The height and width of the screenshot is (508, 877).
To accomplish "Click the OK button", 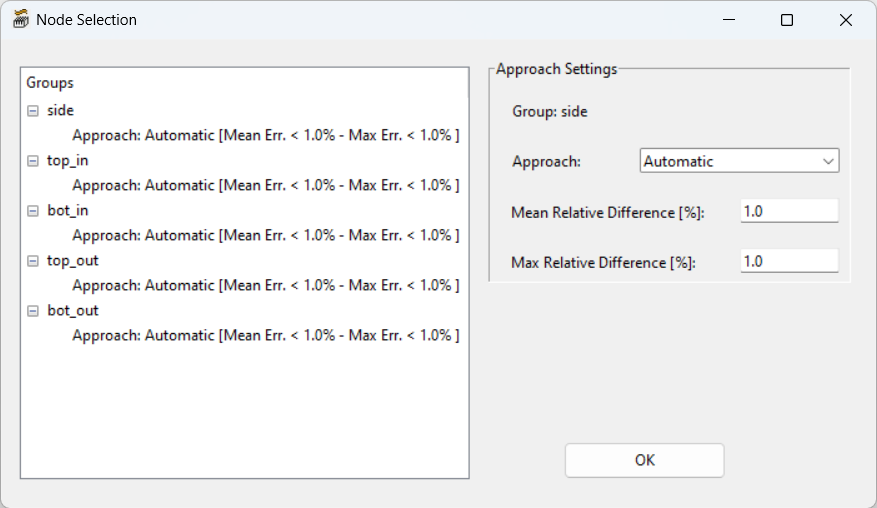I will pyautogui.click(x=644, y=460).
